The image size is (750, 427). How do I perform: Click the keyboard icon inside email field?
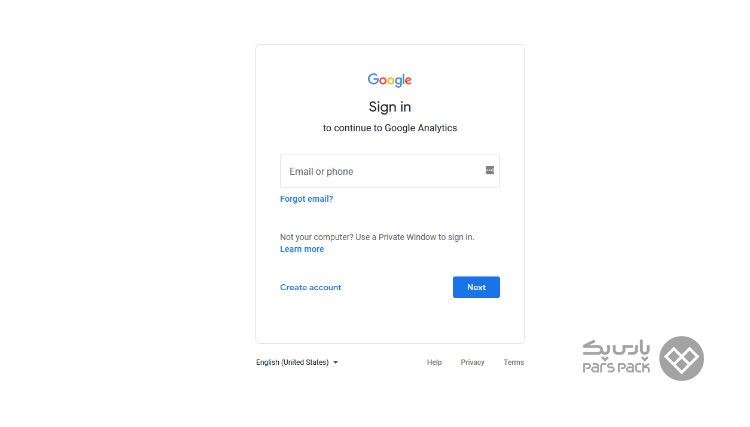click(x=489, y=170)
